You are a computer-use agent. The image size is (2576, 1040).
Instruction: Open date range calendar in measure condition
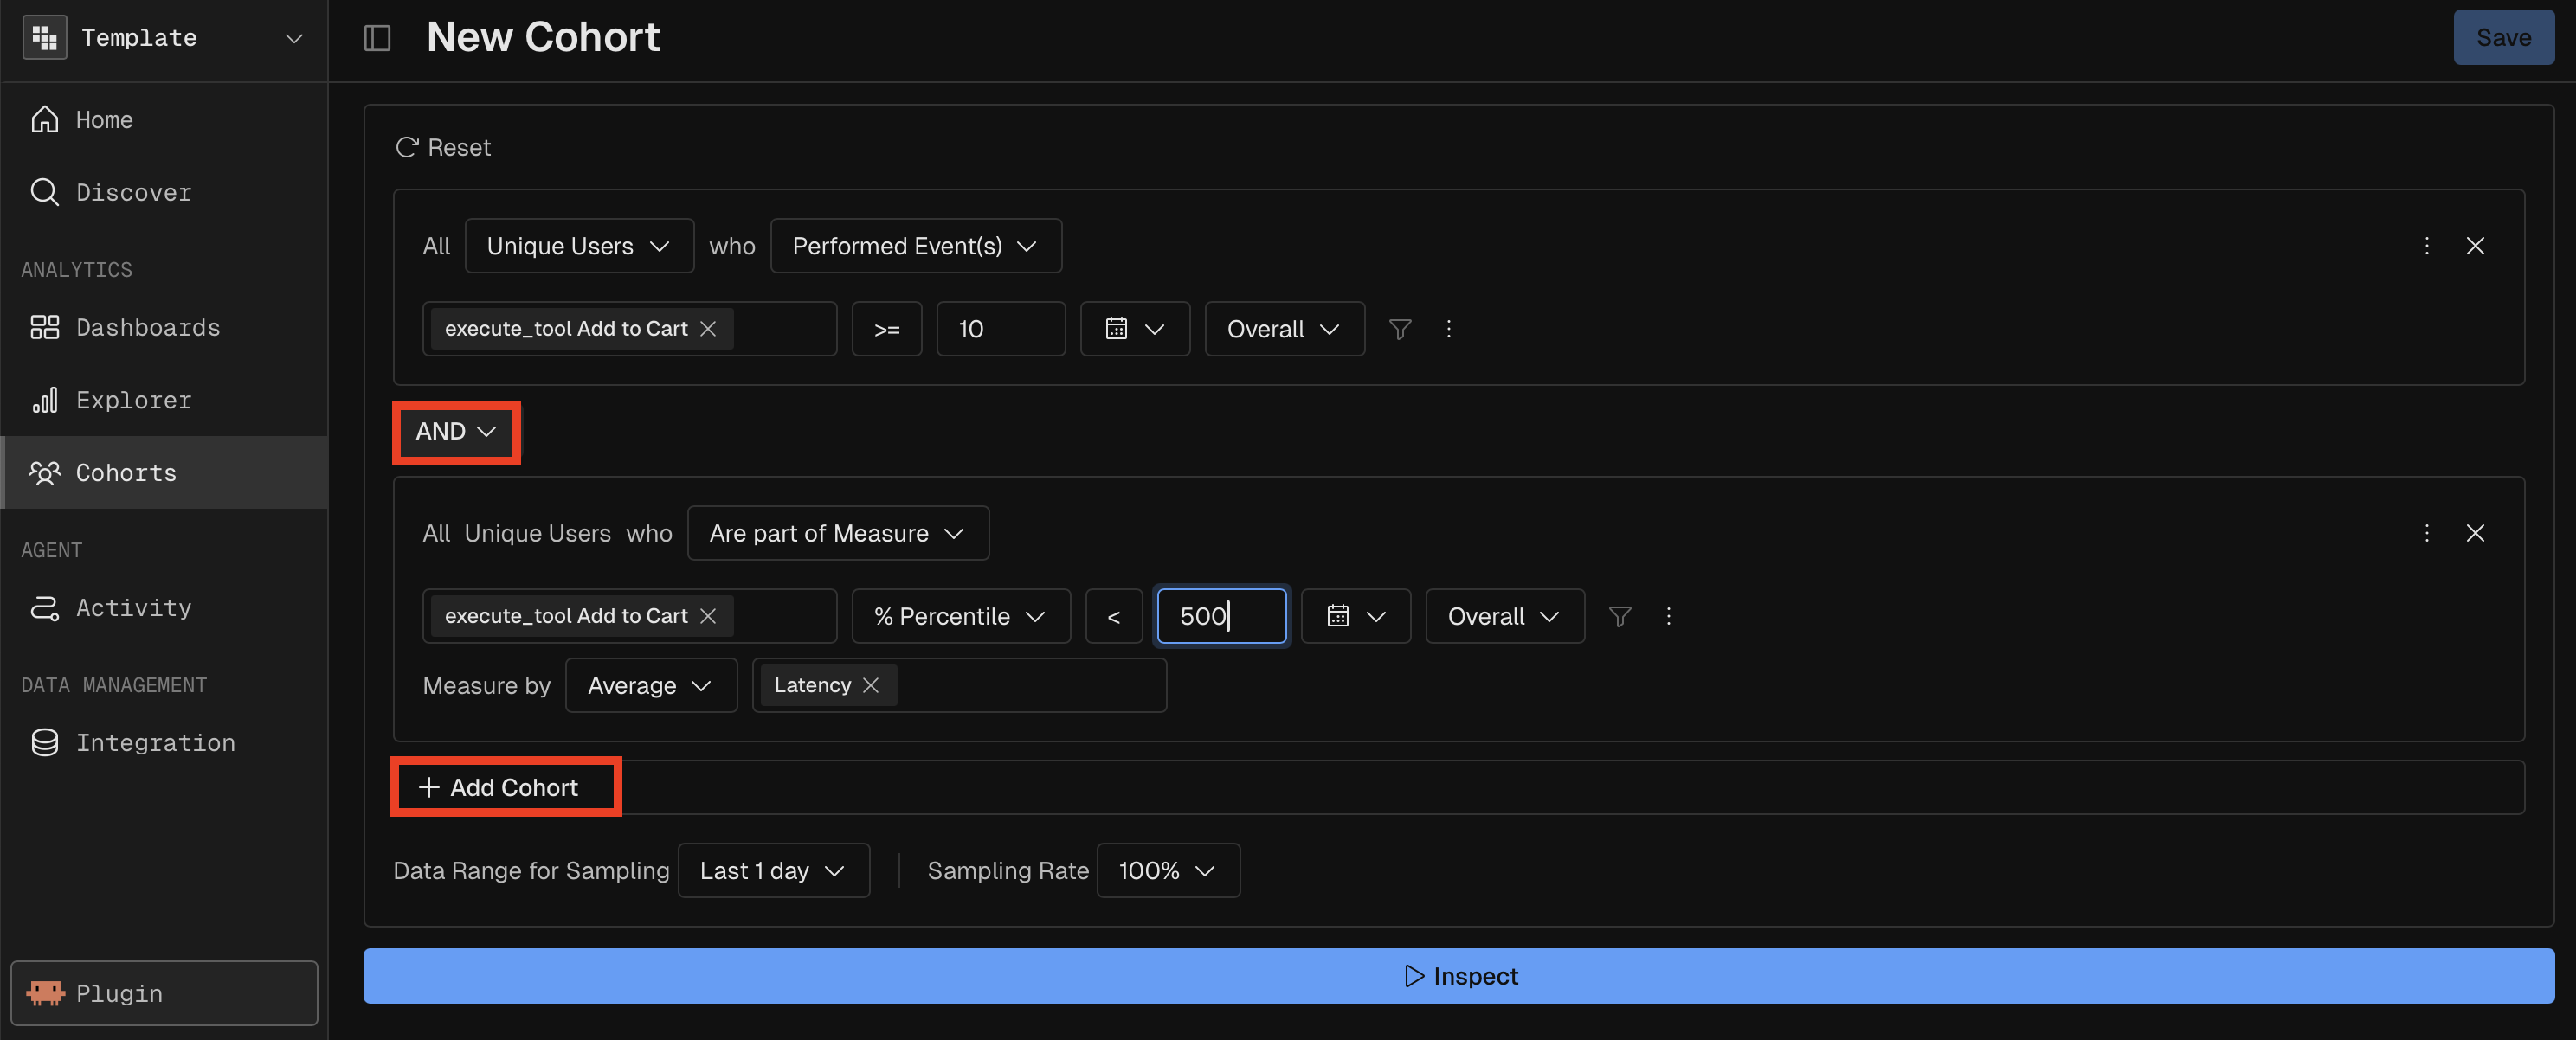pos(1356,616)
